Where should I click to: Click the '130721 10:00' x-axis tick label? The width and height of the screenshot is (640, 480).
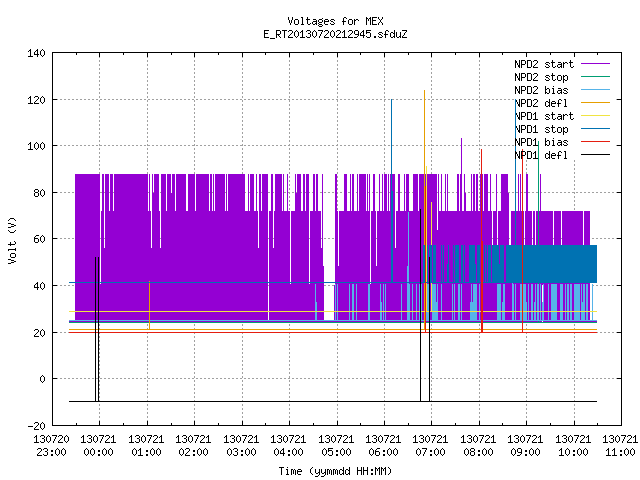(573, 446)
